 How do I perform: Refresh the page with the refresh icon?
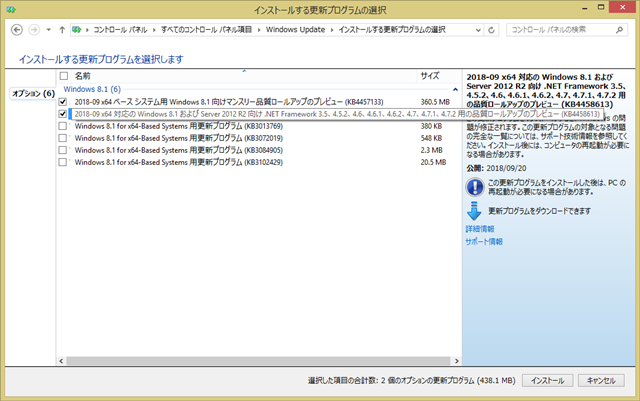click(491, 30)
